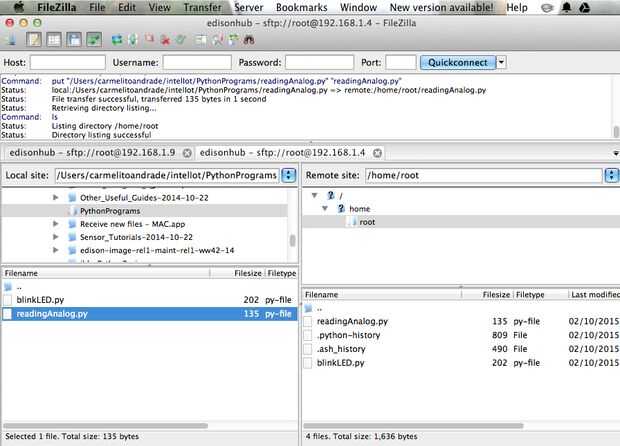This screenshot has width=620, height=446.
Task: Toggle directory comparison icon
Action: (217, 40)
